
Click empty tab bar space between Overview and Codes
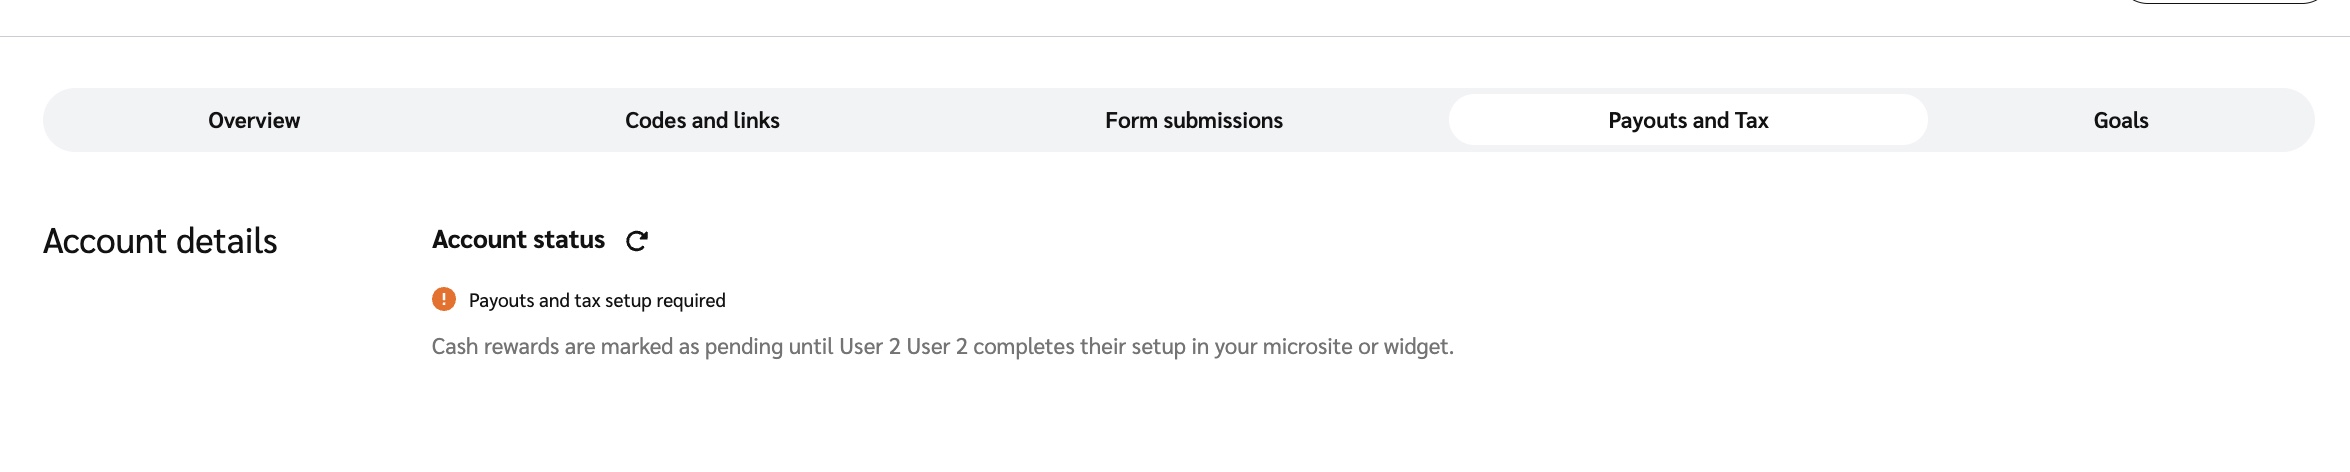(460, 121)
